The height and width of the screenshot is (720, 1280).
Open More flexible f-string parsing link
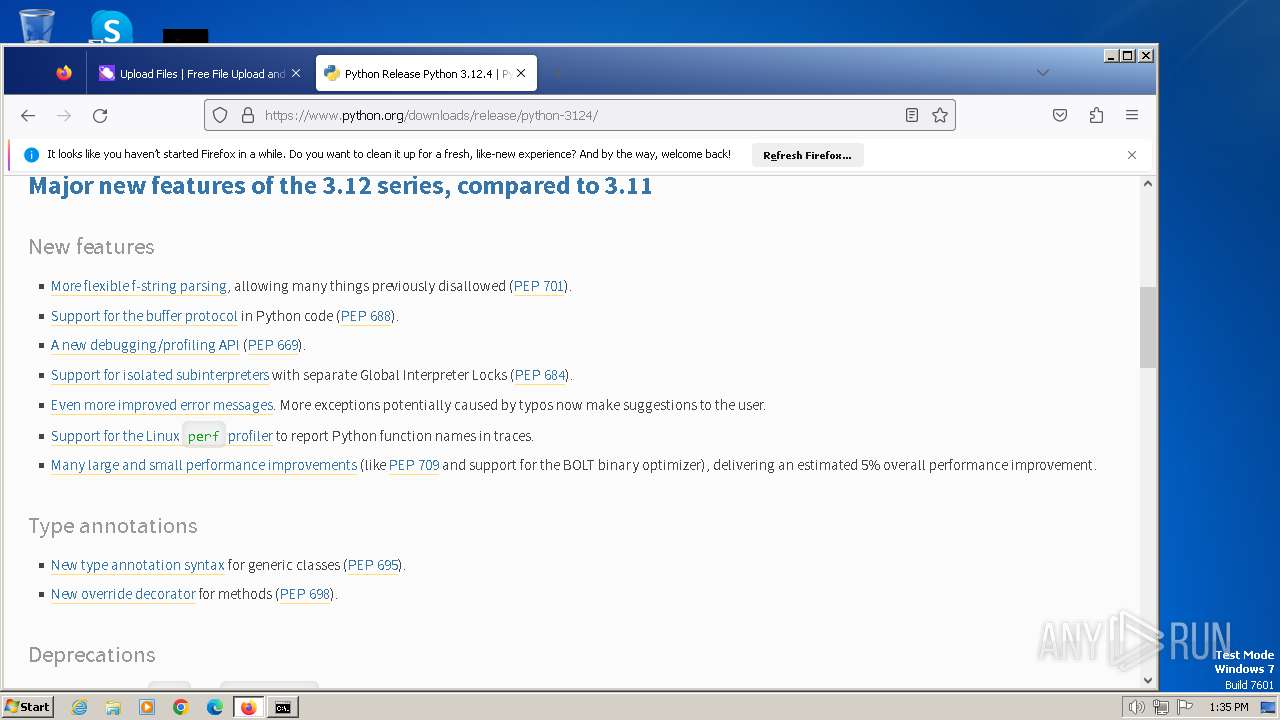point(139,286)
